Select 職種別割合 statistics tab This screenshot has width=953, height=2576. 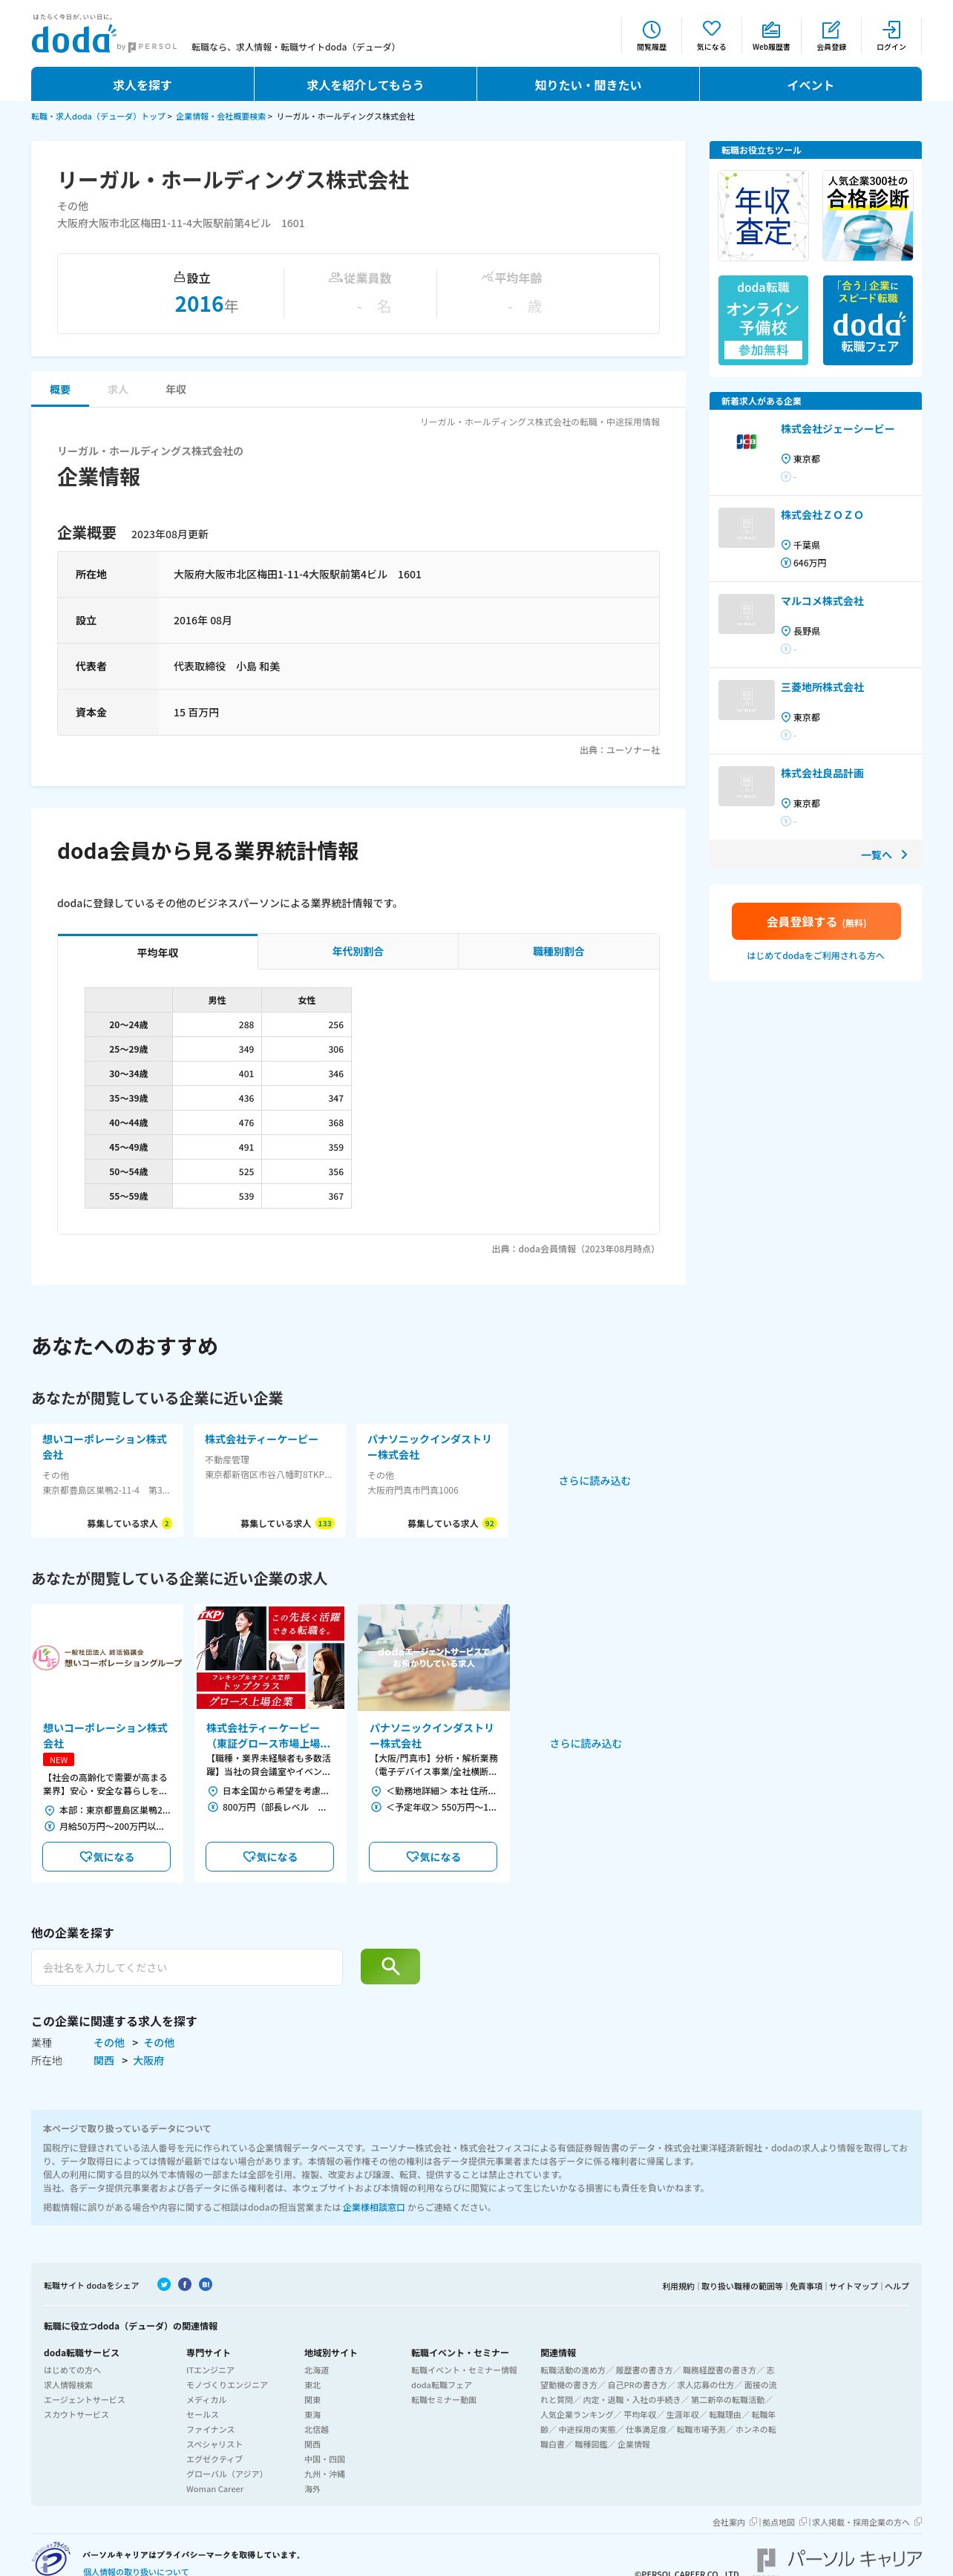pyautogui.click(x=559, y=951)
